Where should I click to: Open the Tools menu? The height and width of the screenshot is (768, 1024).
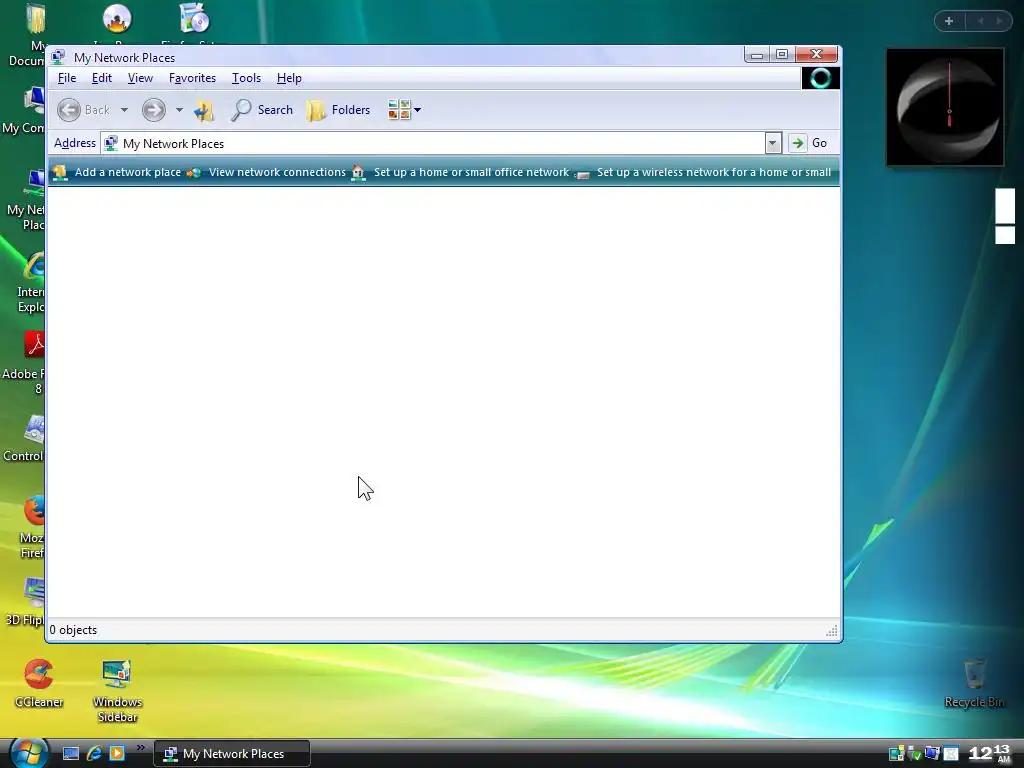coord(246,78)
